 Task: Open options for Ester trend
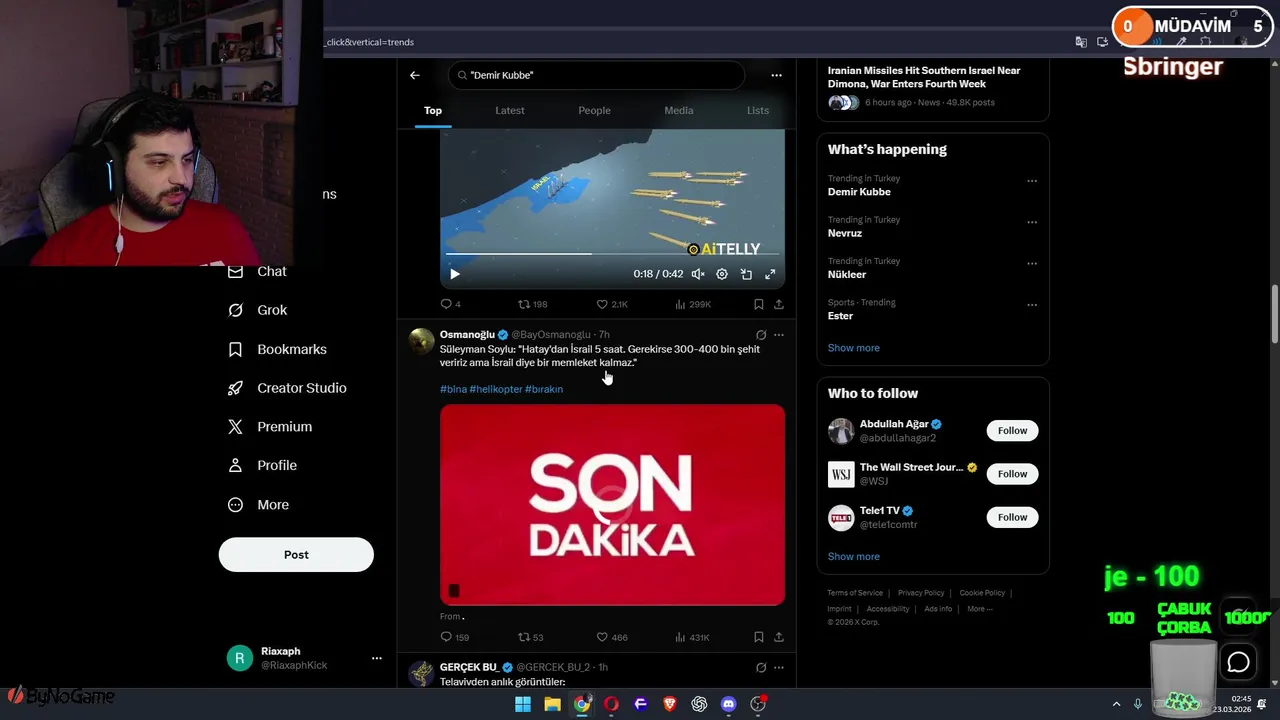(1032, 305)
